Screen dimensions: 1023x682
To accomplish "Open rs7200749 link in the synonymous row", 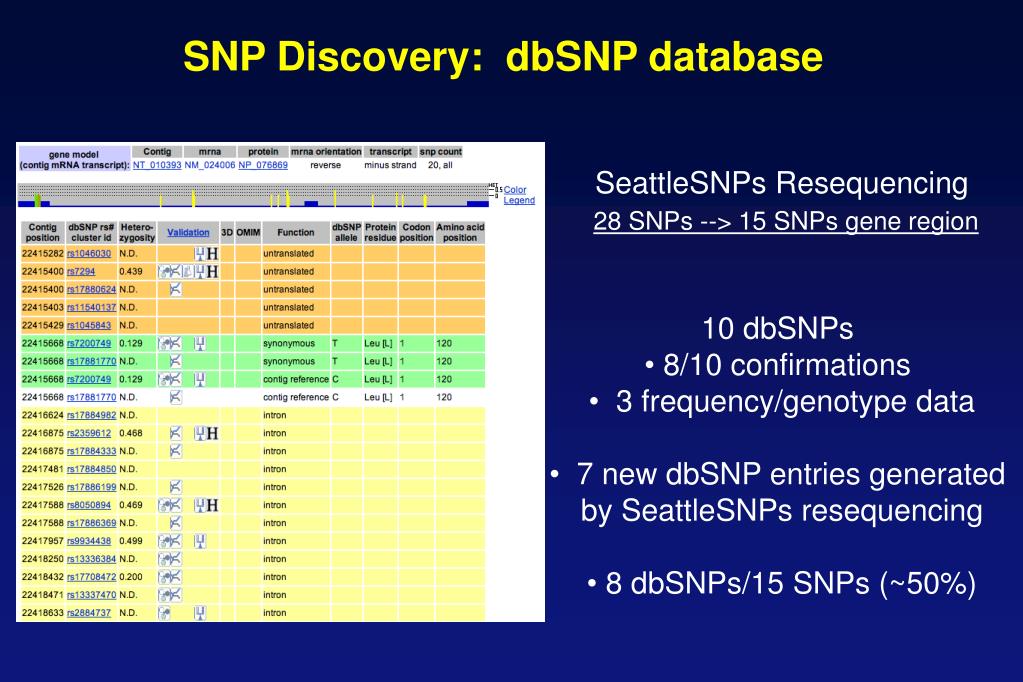I will tap(89, 343).
